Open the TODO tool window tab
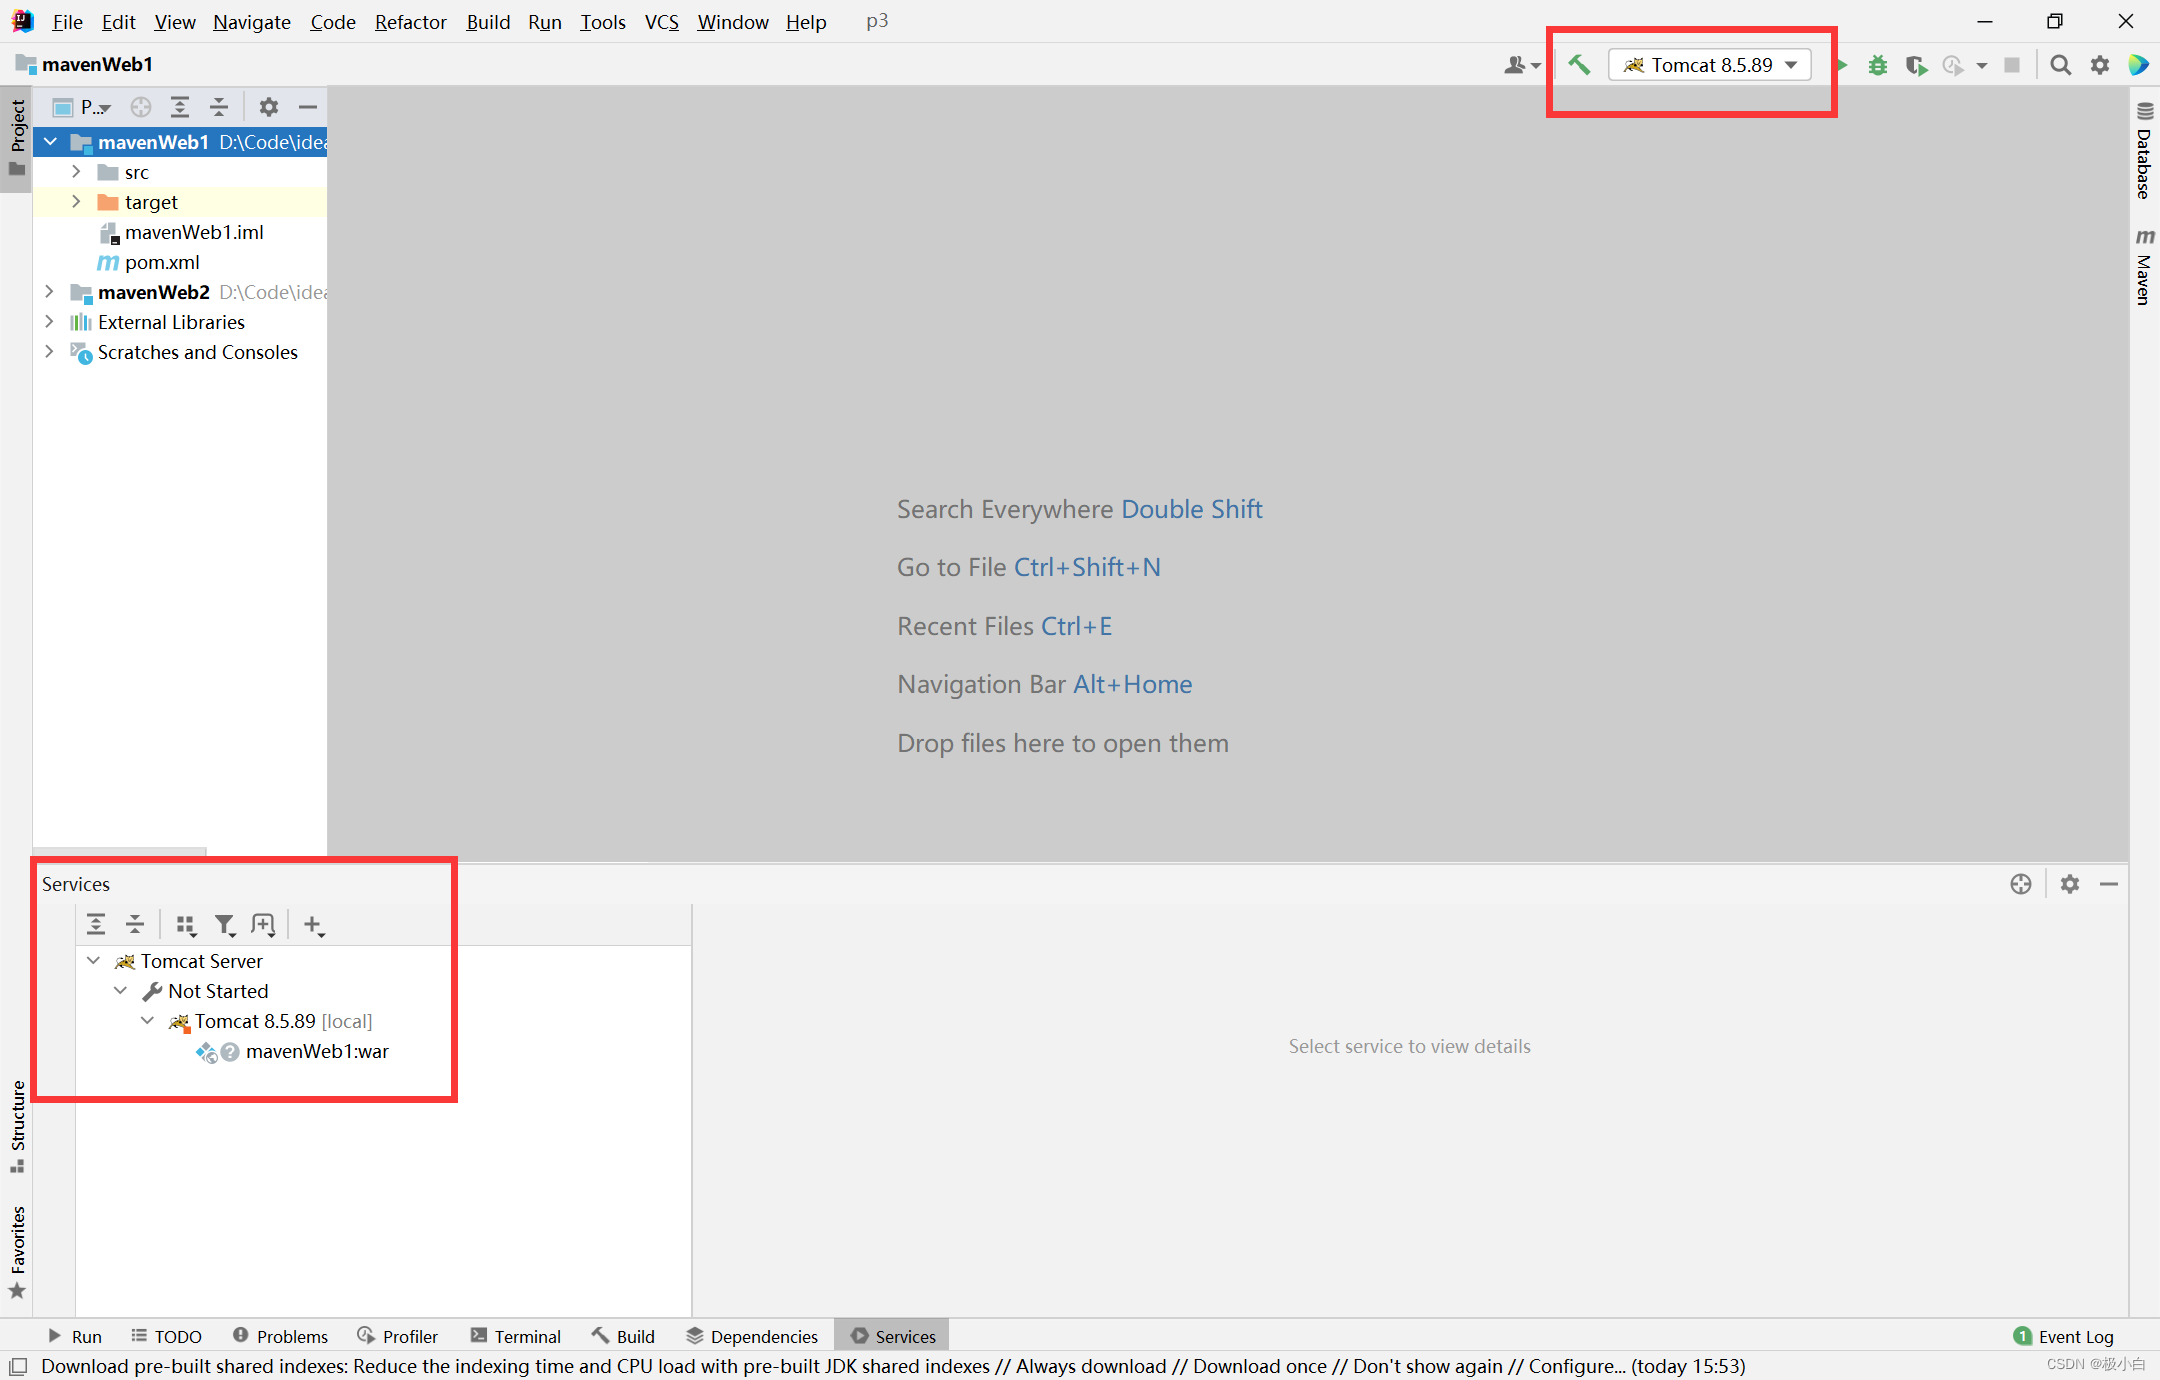Screen dimensions: 2160x1380 (x=166, y=1336)
